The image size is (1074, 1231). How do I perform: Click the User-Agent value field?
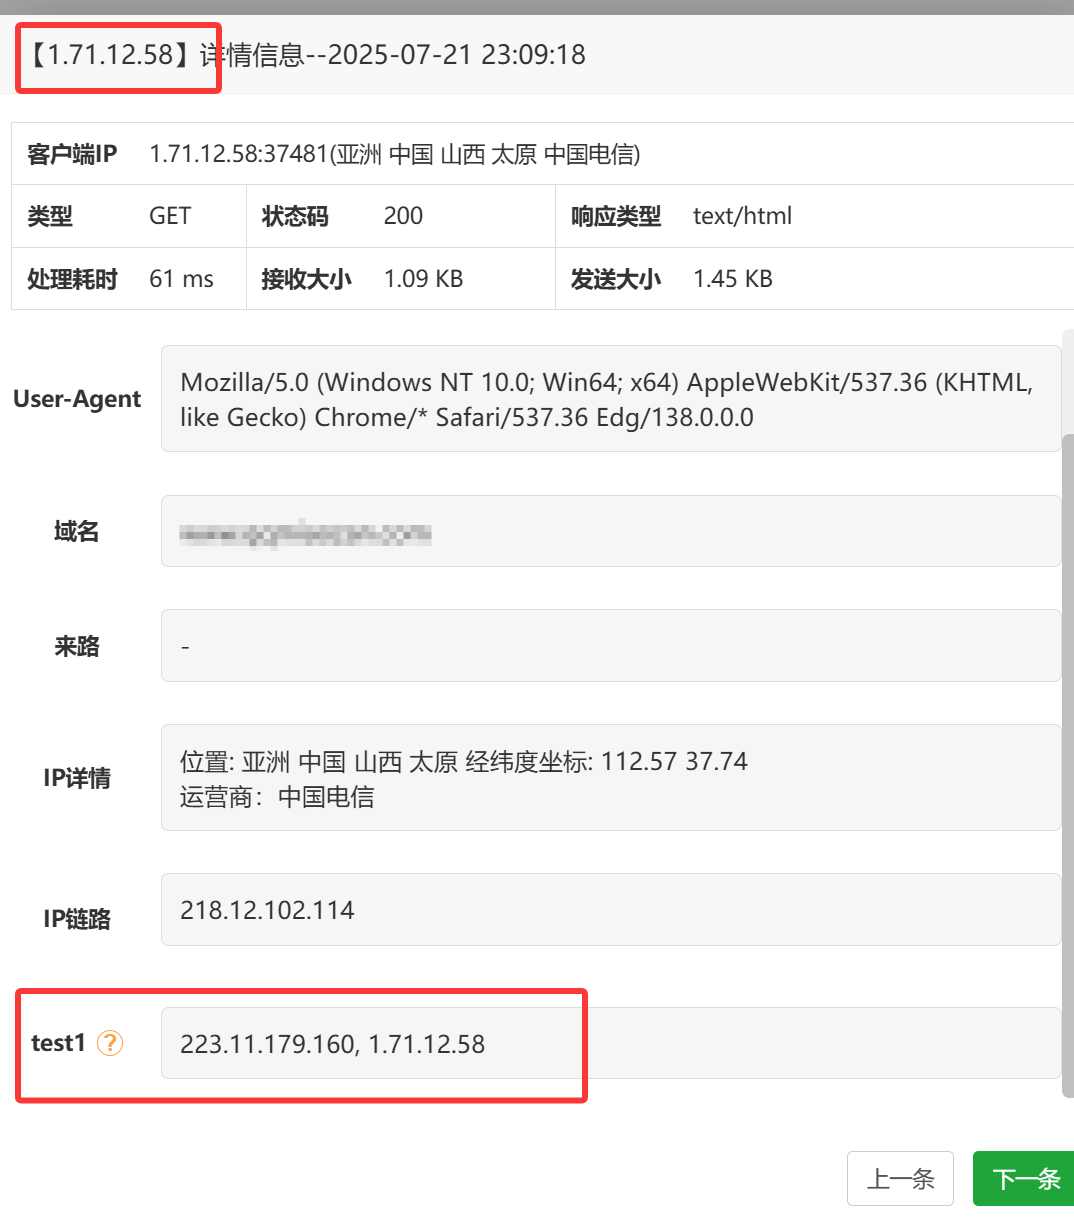611,399
